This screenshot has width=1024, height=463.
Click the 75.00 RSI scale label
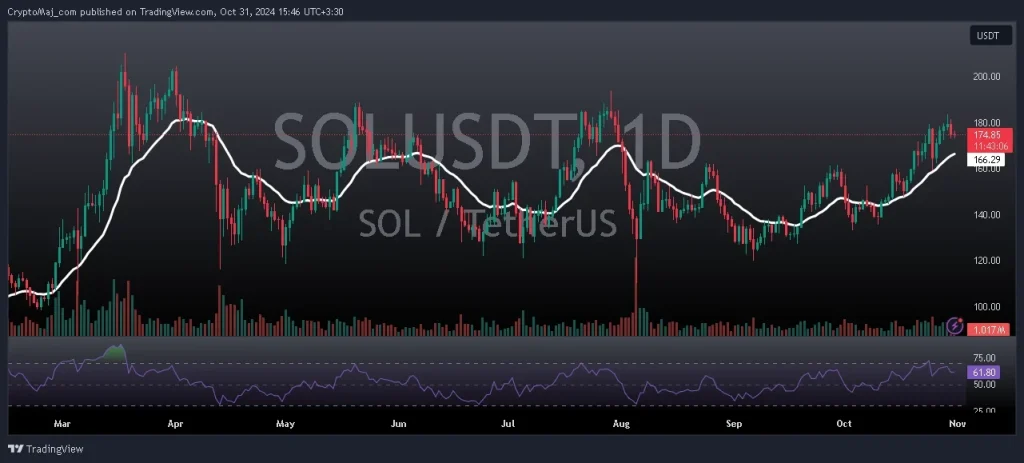[x=983, y=358]
